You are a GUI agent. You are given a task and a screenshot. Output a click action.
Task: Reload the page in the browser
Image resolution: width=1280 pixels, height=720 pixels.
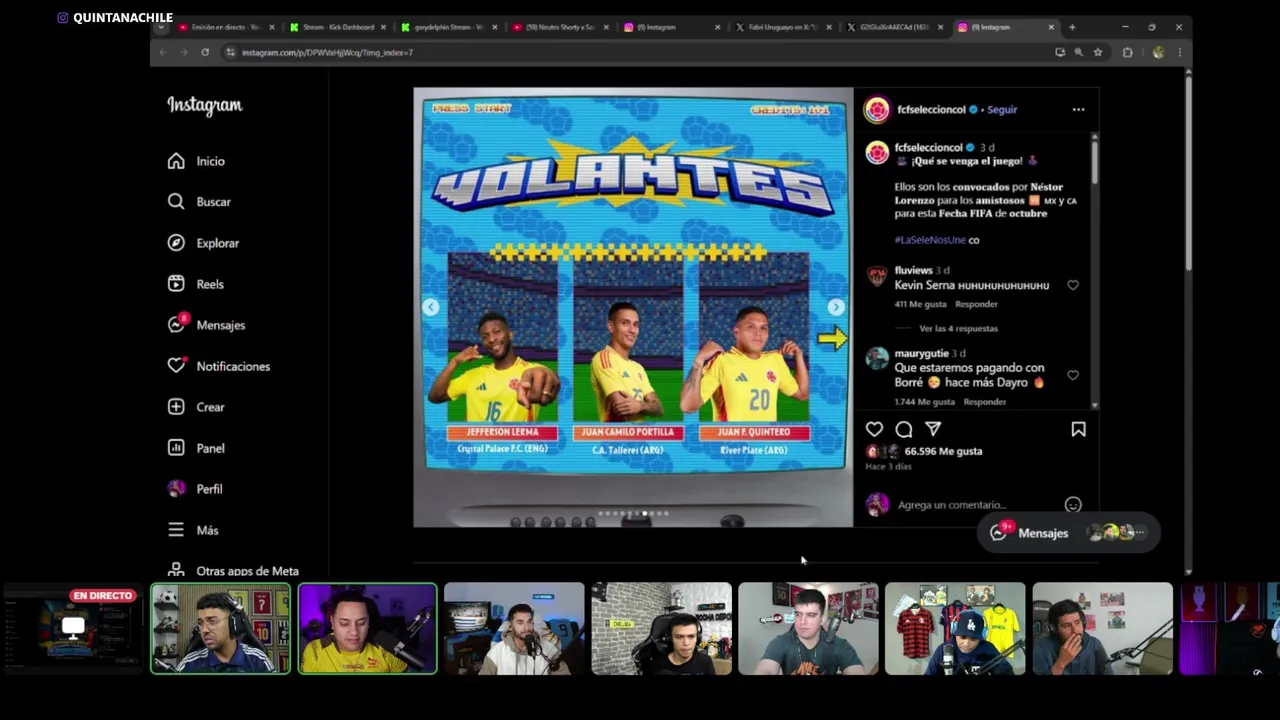pyautogui.click(x=205, y=52)
